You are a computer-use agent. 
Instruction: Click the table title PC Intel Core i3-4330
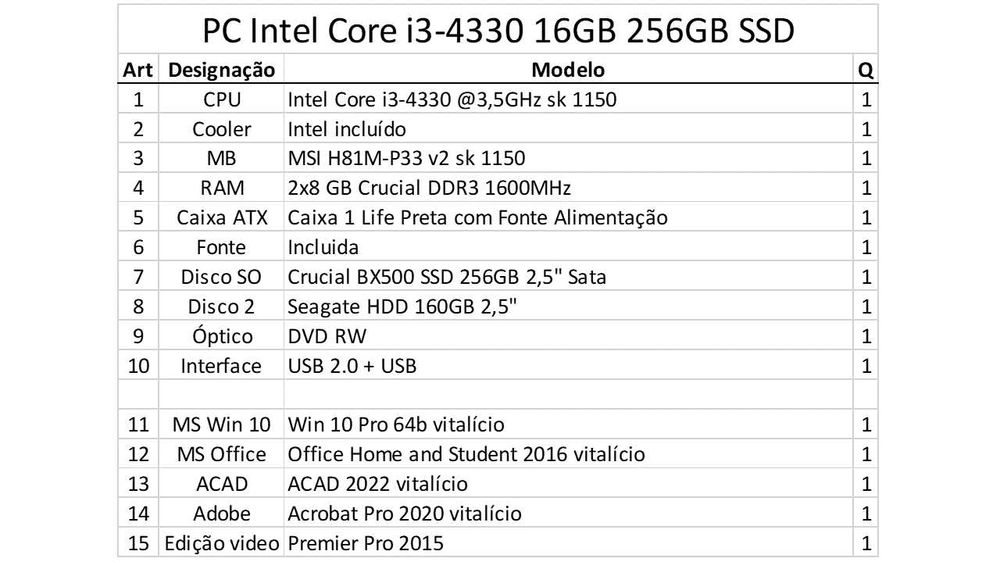(x=499, y=31)
